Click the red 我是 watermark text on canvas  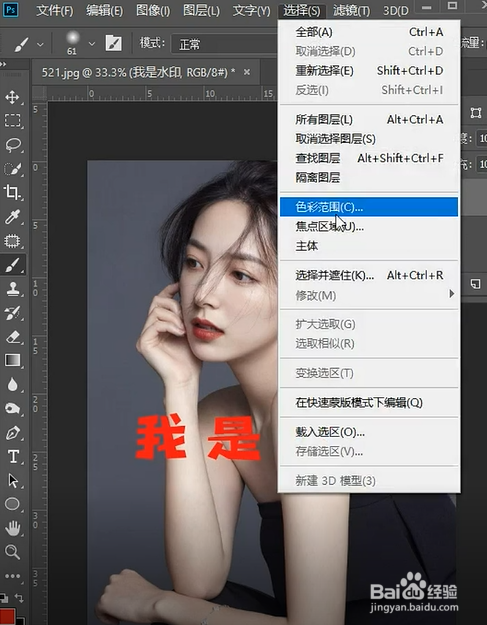coord(198,437)
